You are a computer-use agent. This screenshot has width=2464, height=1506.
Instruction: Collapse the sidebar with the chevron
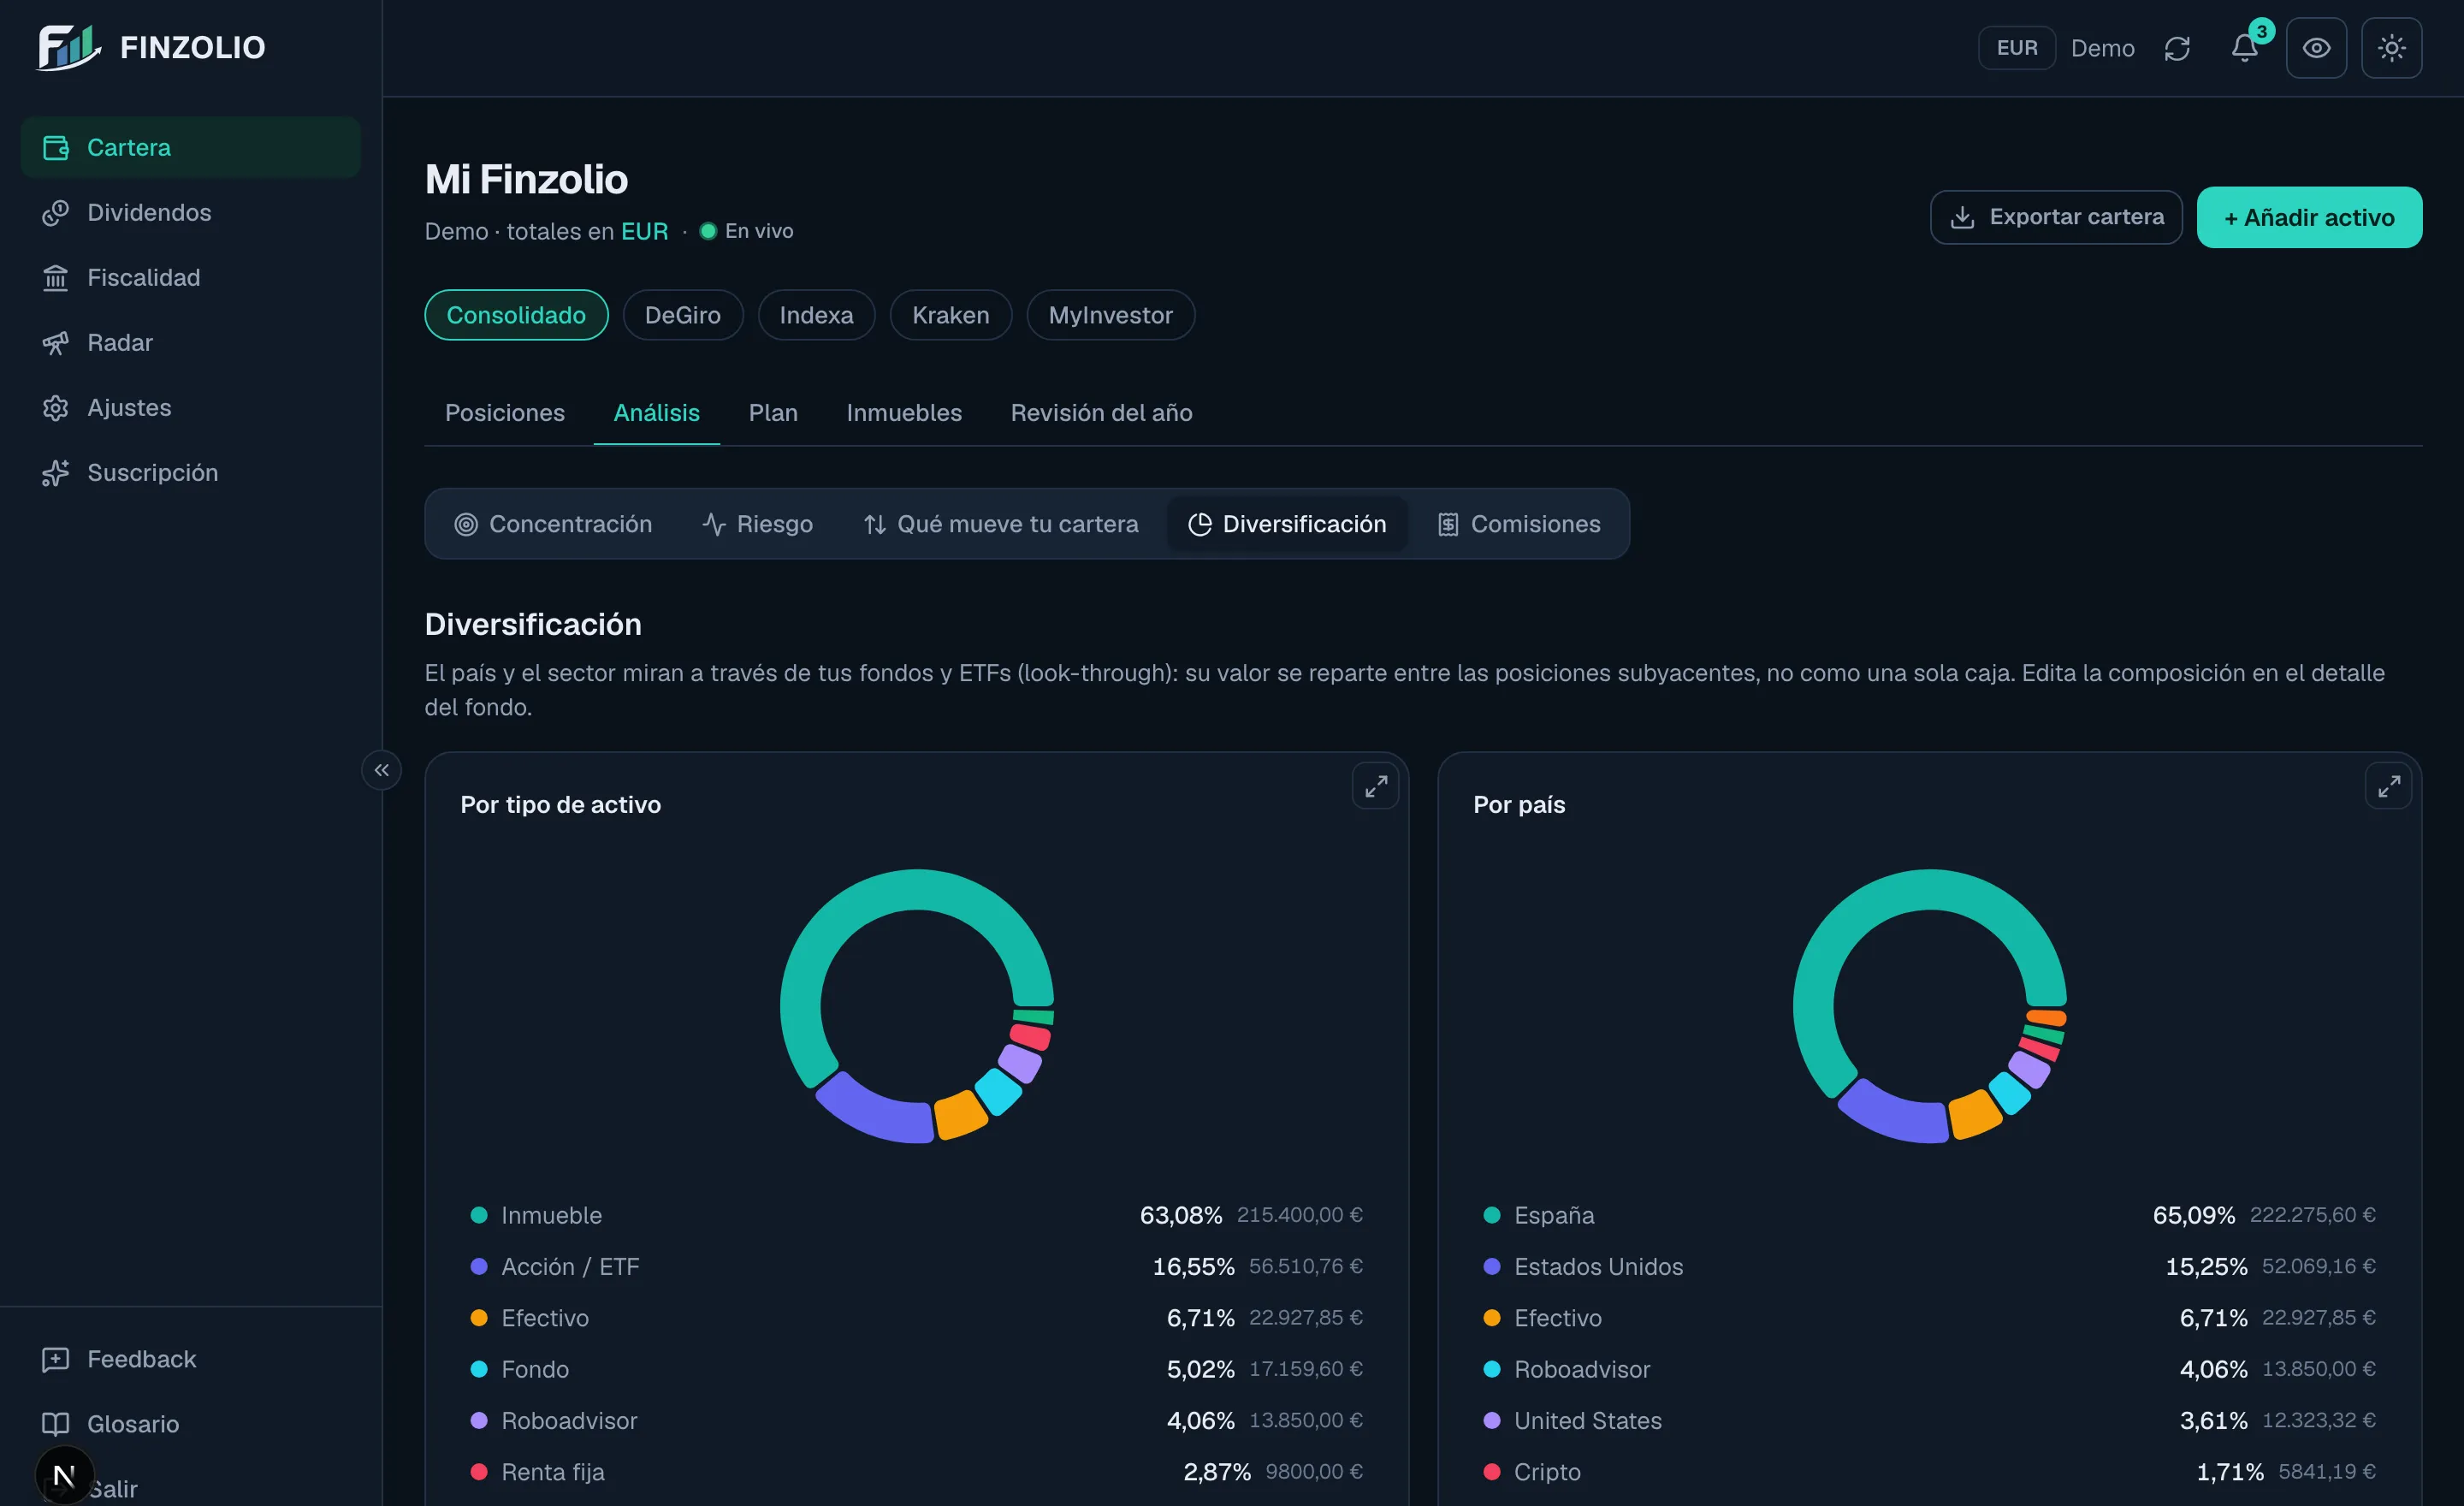coord(381,770)
